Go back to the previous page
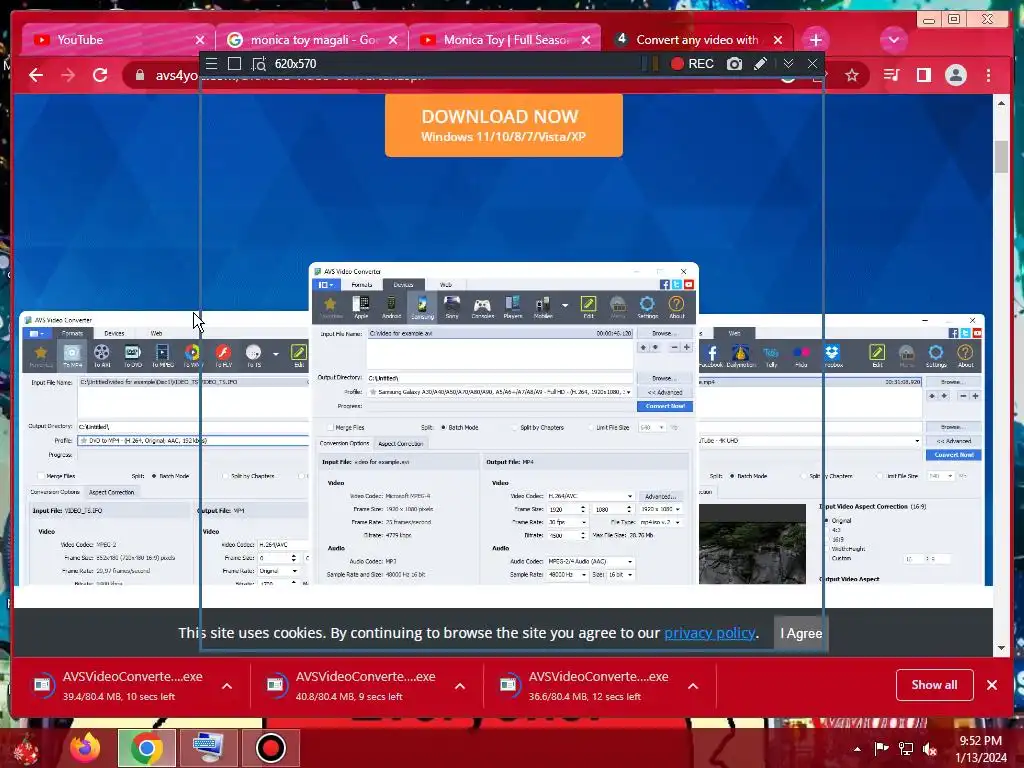 click(x=36, y=75)
